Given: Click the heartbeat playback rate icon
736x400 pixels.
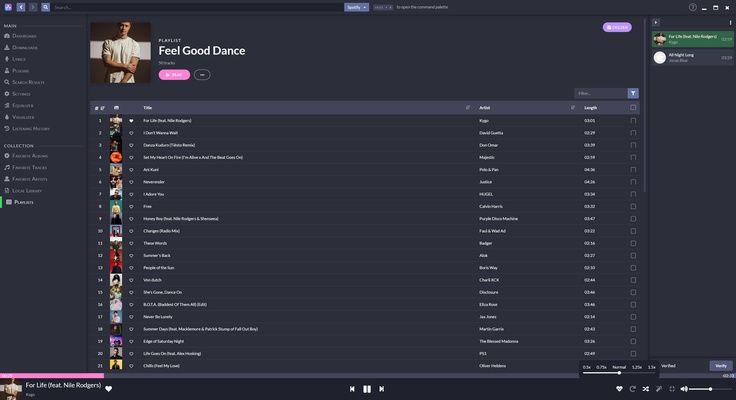Looking at the screenshot, I should tap(619, 389).
